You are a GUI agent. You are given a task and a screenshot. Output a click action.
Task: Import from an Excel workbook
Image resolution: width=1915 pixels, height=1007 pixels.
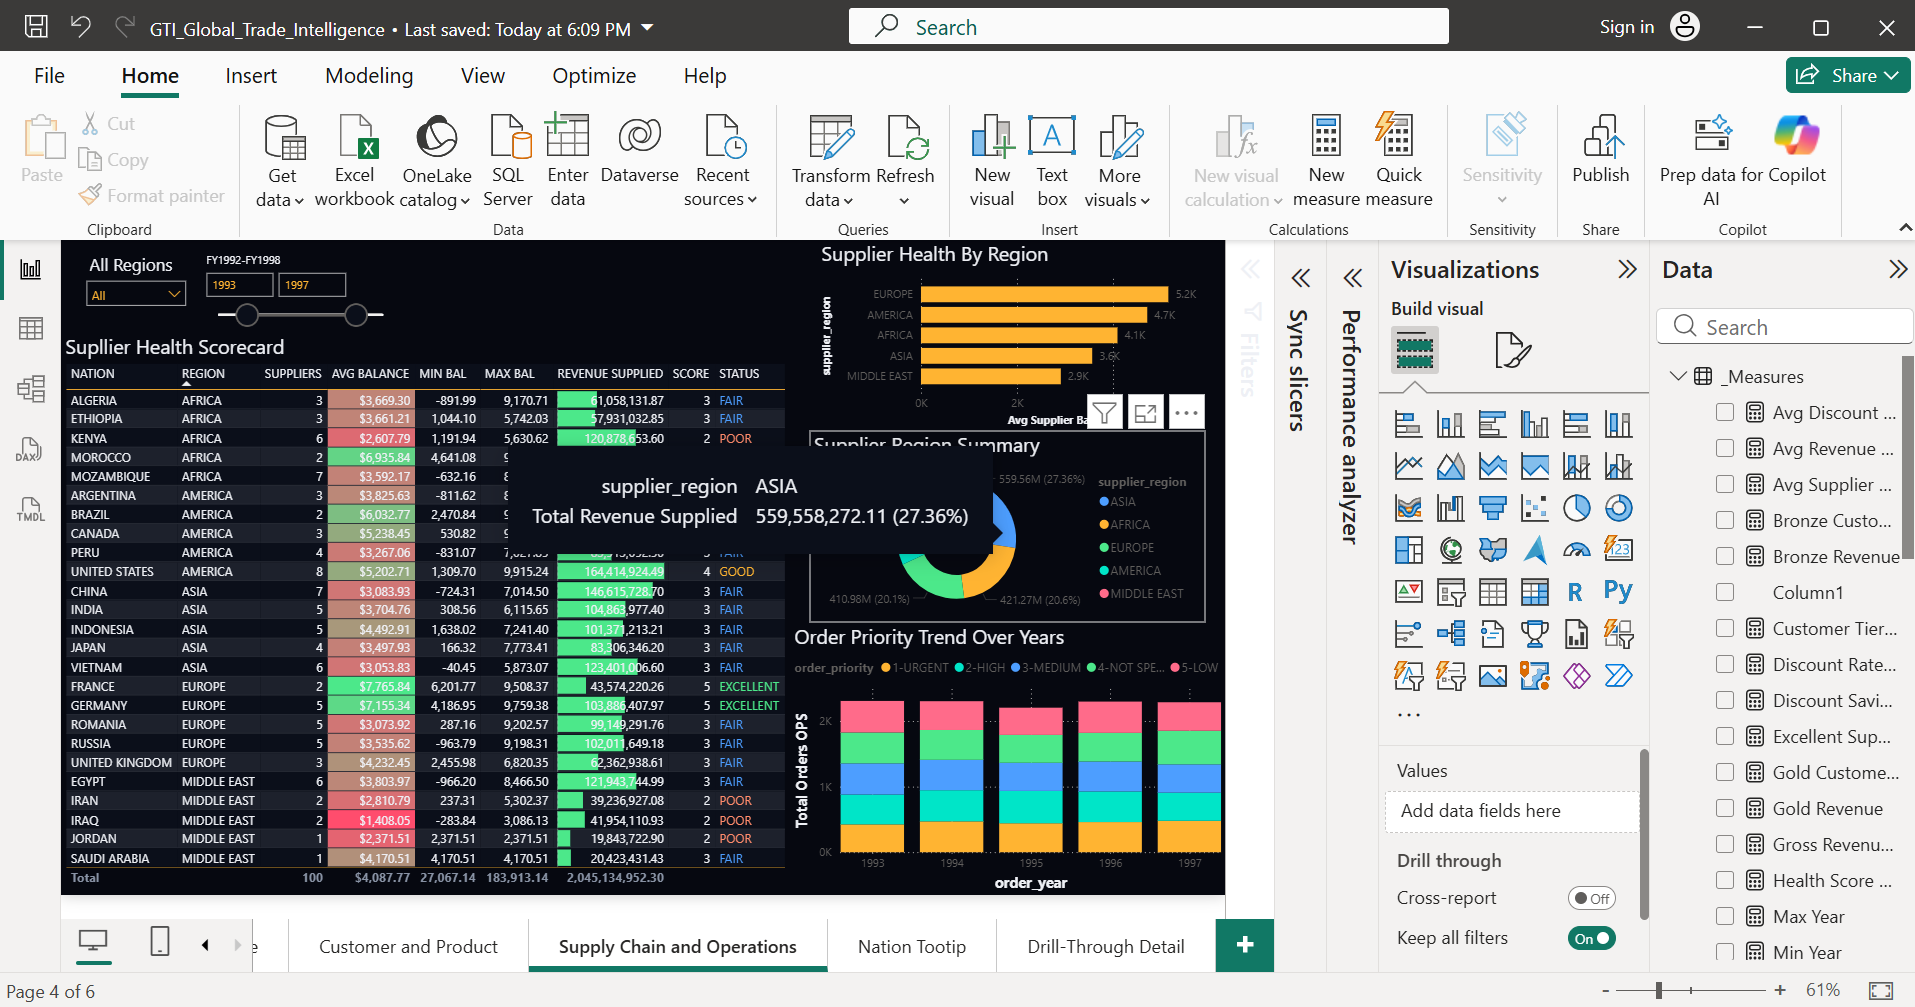(354, 161)
